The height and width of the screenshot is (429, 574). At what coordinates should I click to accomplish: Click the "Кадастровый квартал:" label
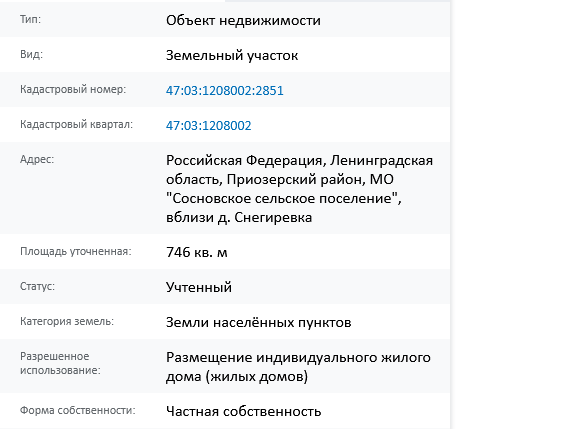pos(77,124)
